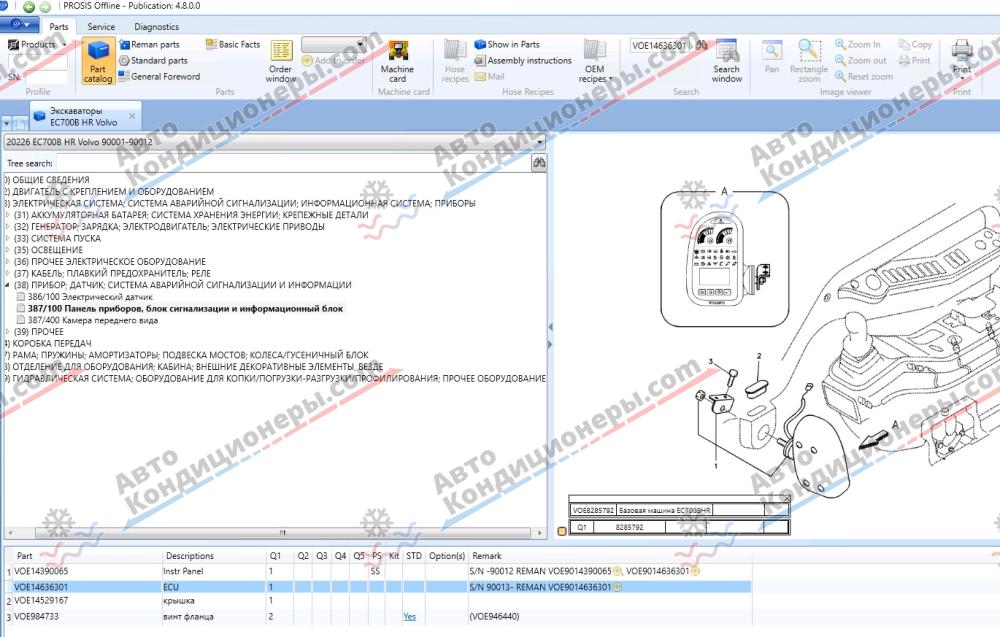The height and width of the screenshot is (637, 1000).
Task: Switch to the Diagnostics ribbon tab
Action: [x=156, y=27]
